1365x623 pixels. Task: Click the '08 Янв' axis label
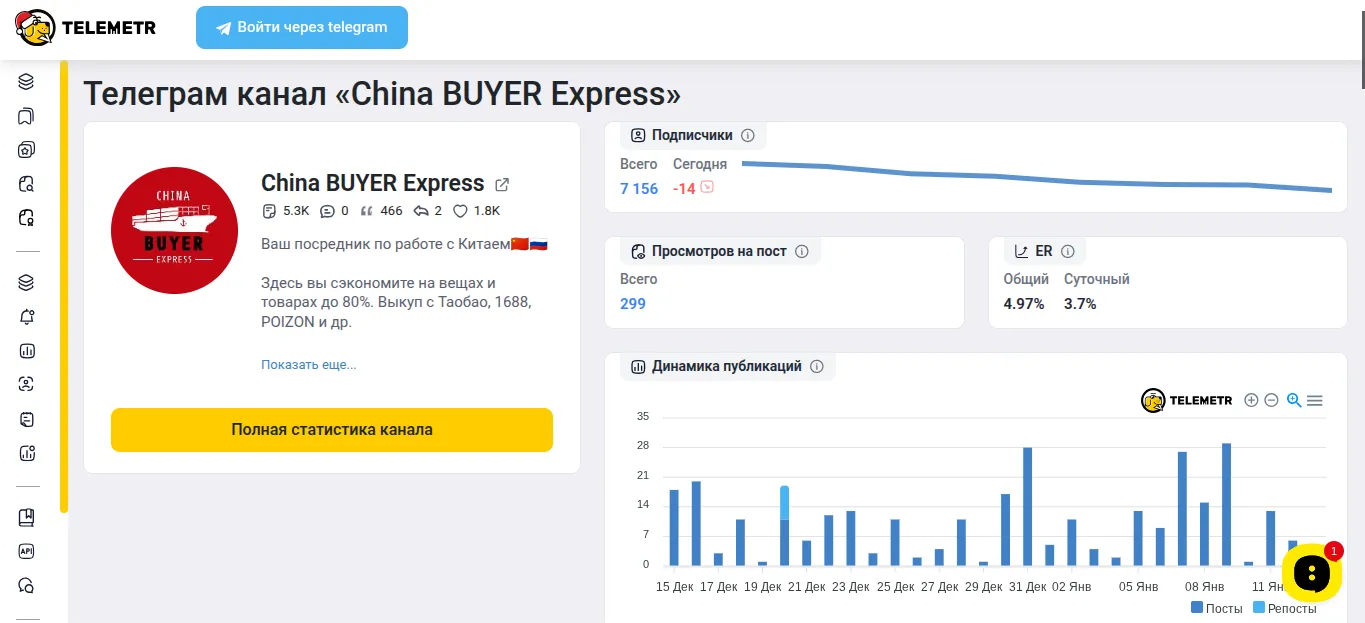(x=1204, y=587)
